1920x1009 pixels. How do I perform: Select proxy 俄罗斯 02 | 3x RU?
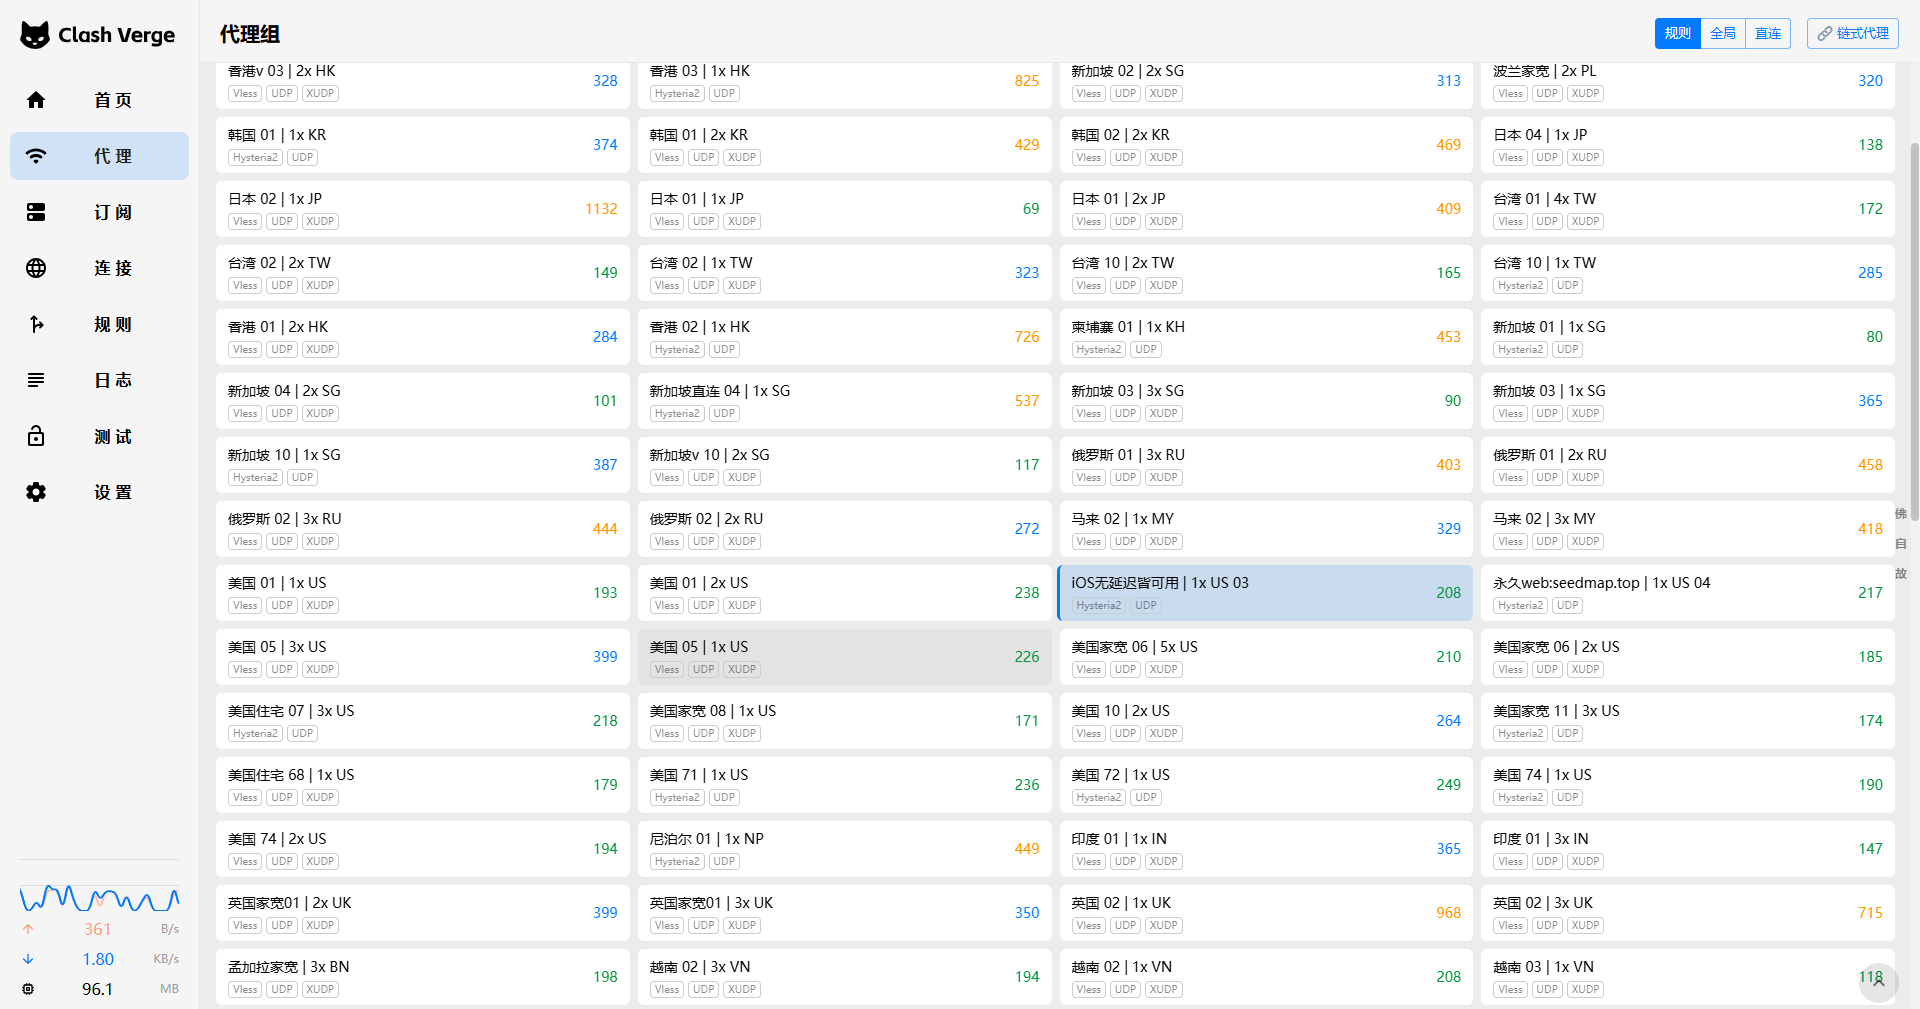[422, 529]
